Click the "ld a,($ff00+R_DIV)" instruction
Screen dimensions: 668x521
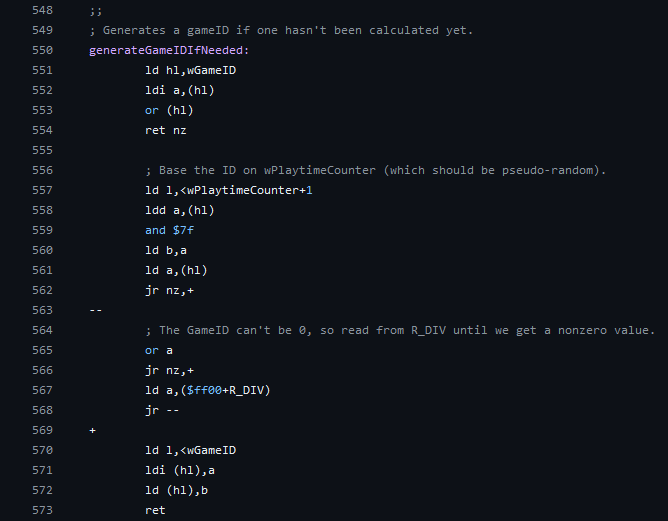click(207, 390)
